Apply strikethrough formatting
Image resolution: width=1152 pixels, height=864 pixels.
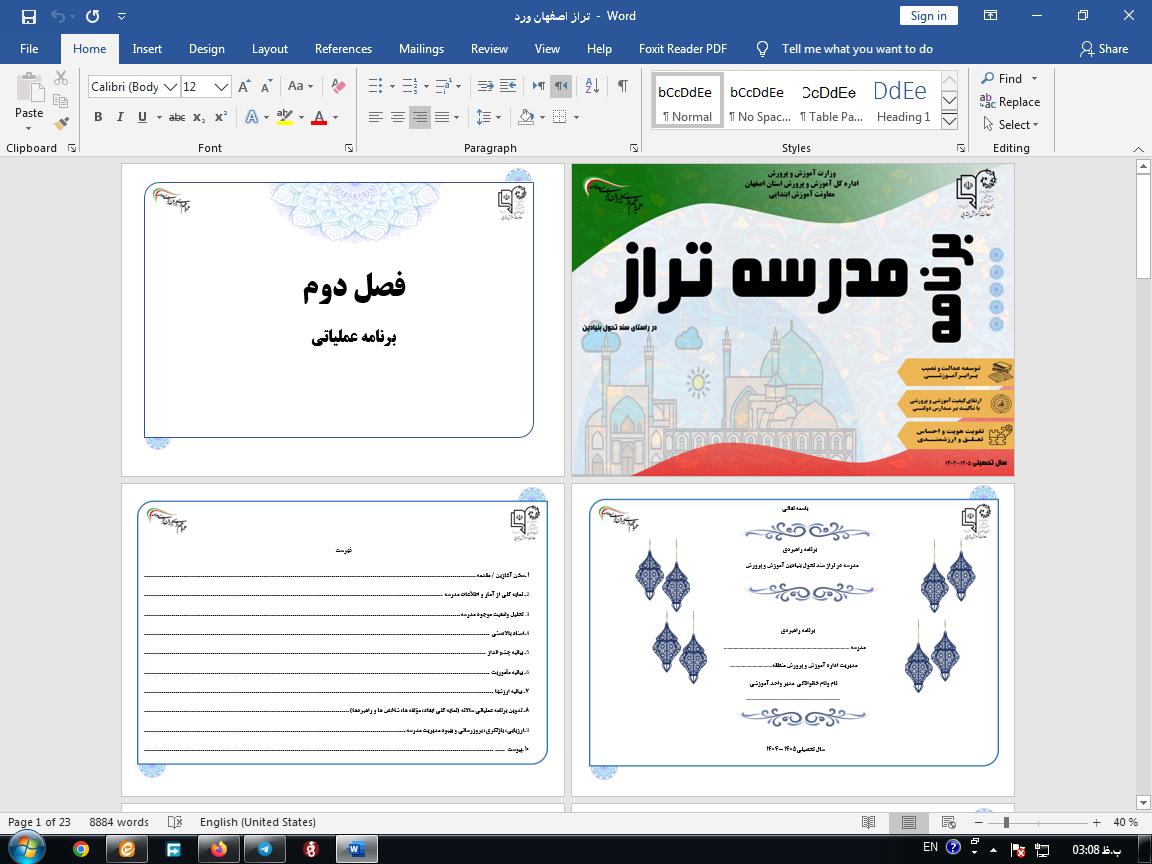click(177, 117)
